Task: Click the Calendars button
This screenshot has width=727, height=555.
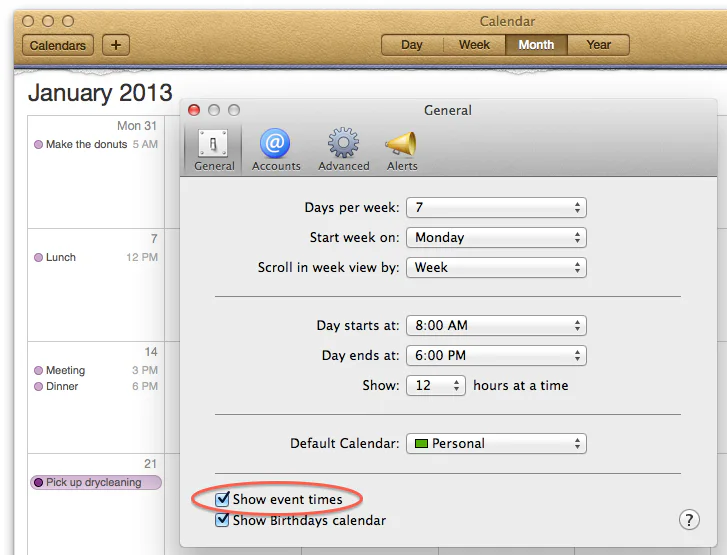Action: click(x=57, y=45)
